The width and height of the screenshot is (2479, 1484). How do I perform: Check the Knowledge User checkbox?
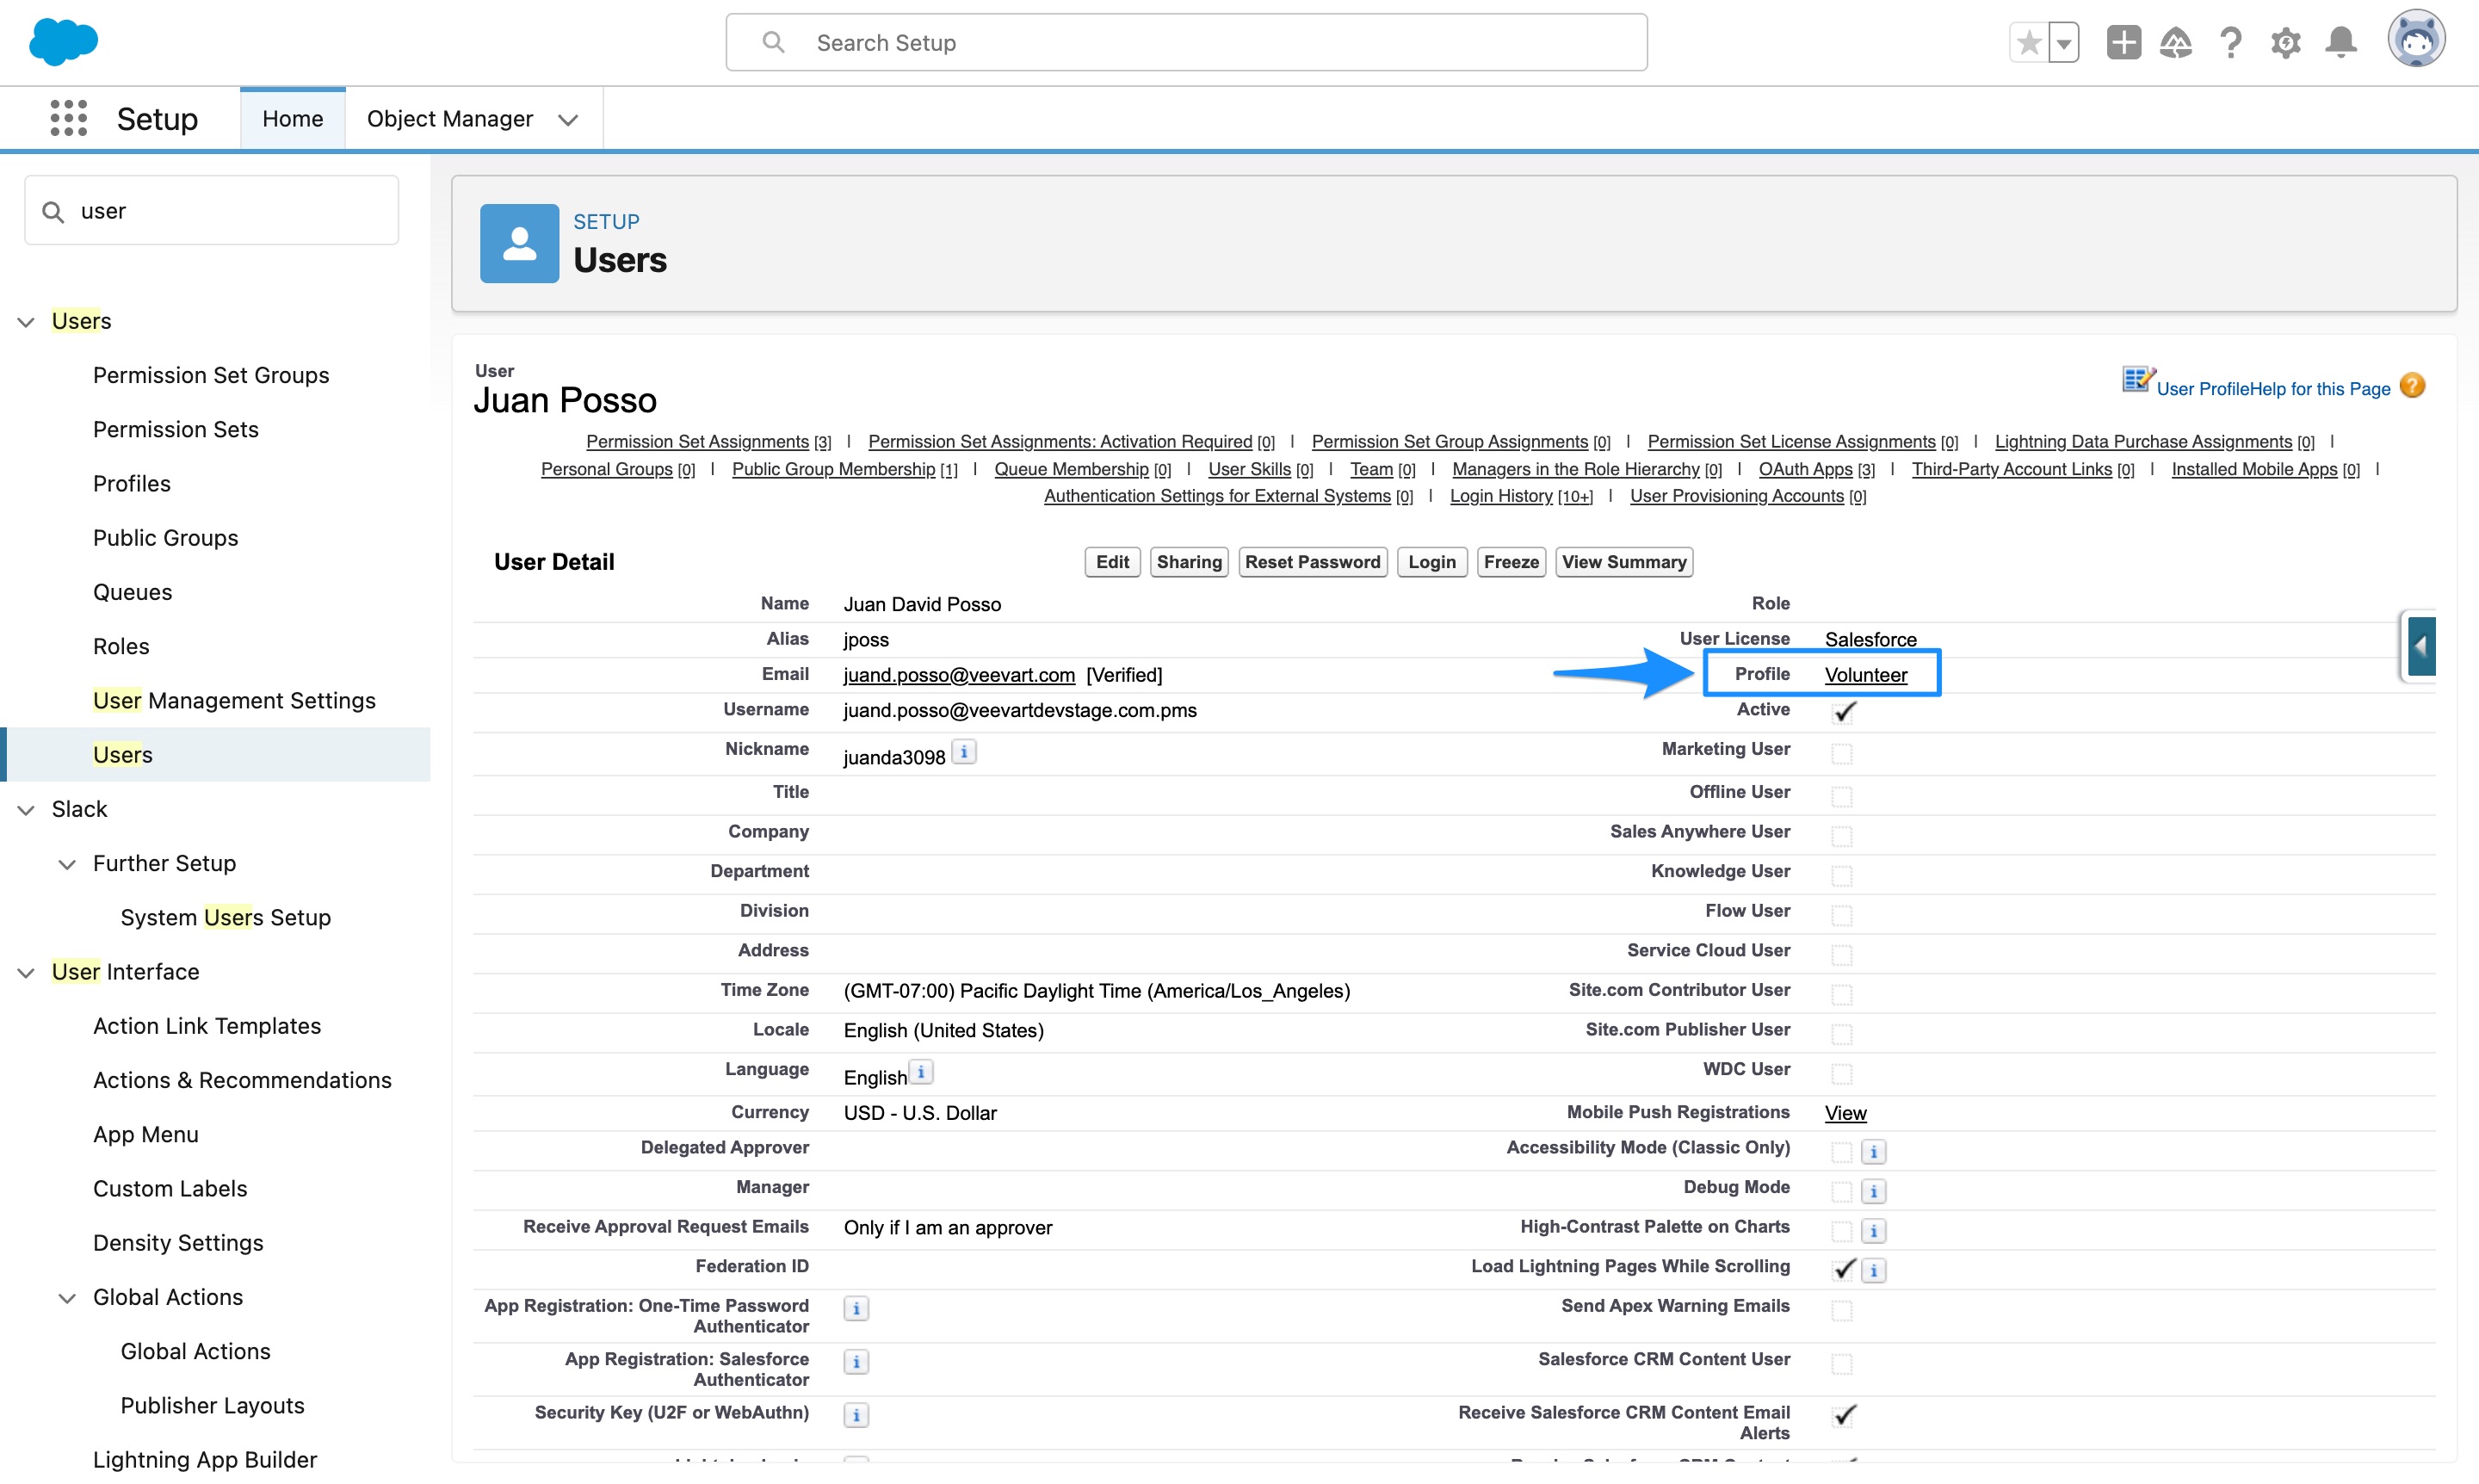pos(1843,875)
